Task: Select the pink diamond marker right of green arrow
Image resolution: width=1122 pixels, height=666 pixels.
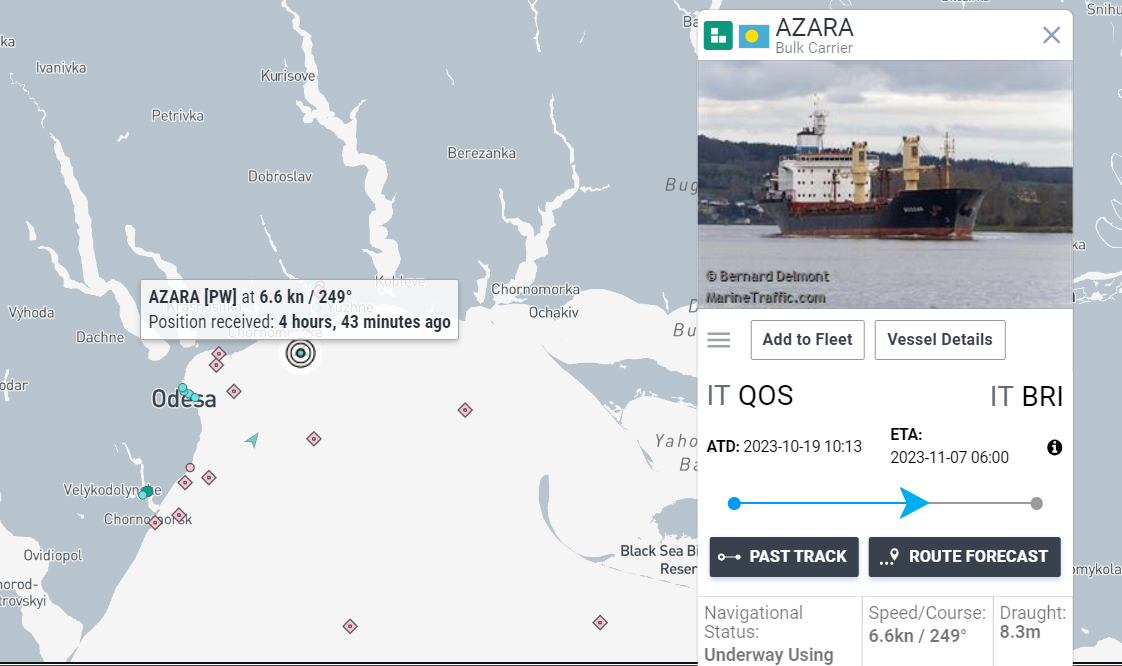Action: pyautogui.click(x=314, y=438)
